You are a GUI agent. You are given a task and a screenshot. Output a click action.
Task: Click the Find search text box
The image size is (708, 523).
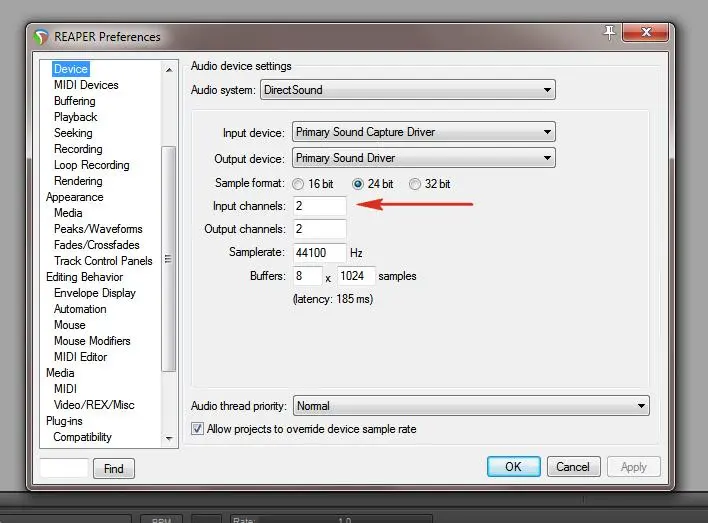click(x=64, y=468)
